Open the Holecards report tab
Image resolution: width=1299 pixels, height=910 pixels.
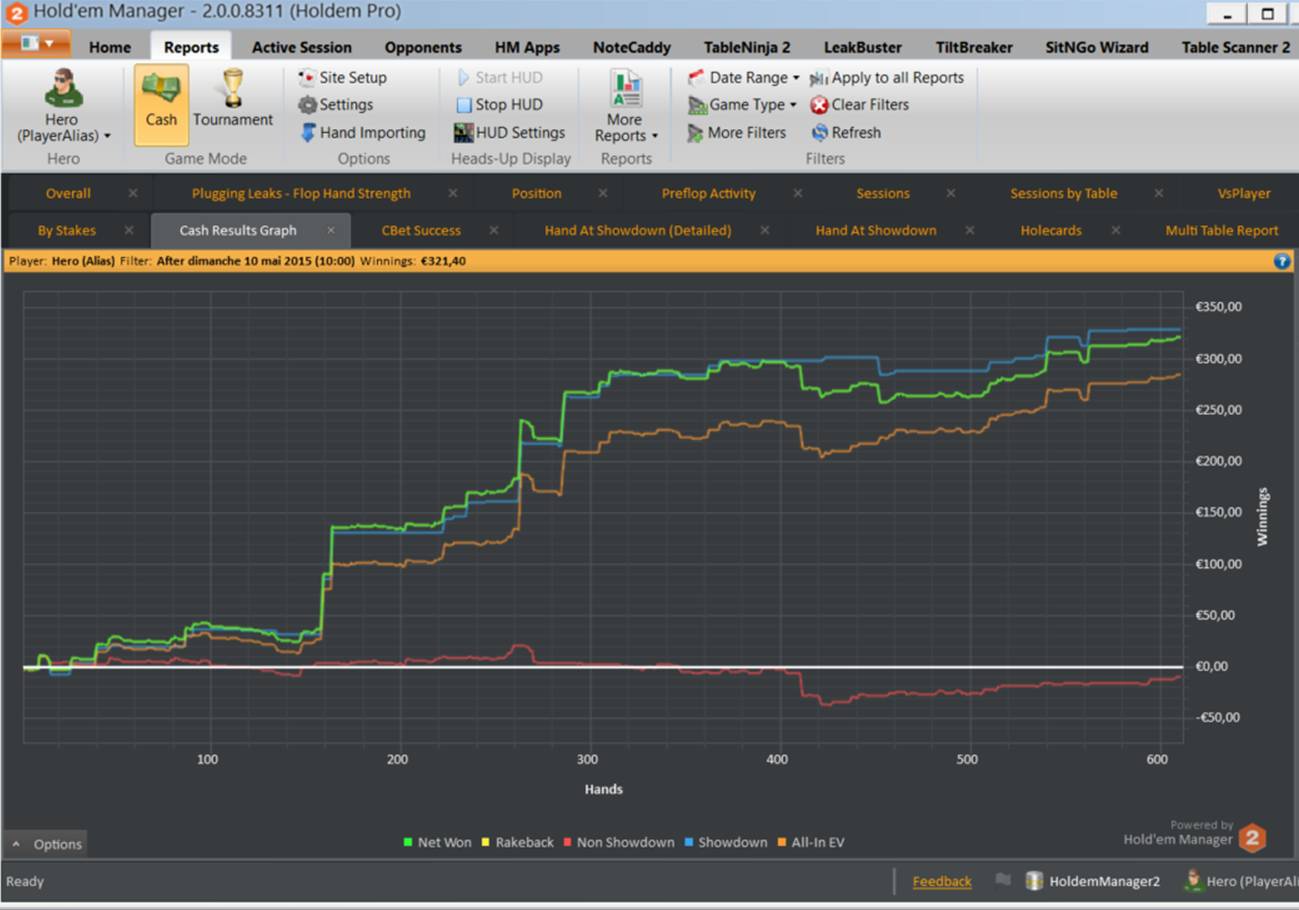1051,230
